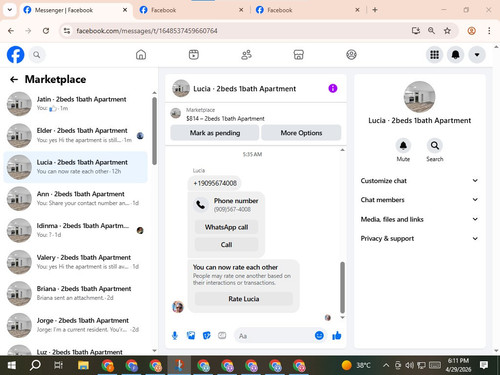Click the address bar URL

[x=147, y=31]
